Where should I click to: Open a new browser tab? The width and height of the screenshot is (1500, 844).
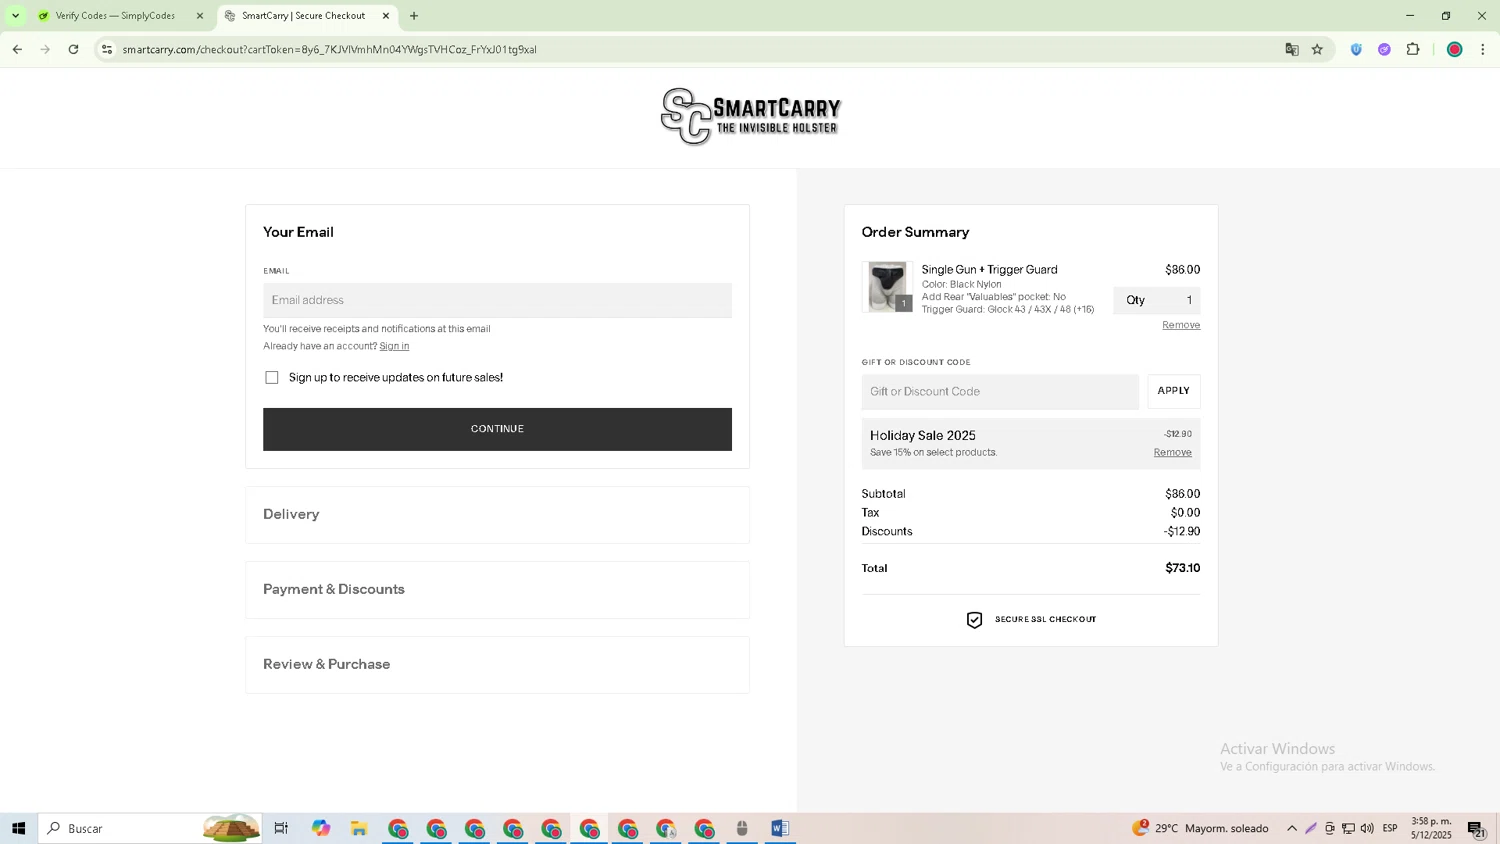pyautogui.click(x=414, y=16)
